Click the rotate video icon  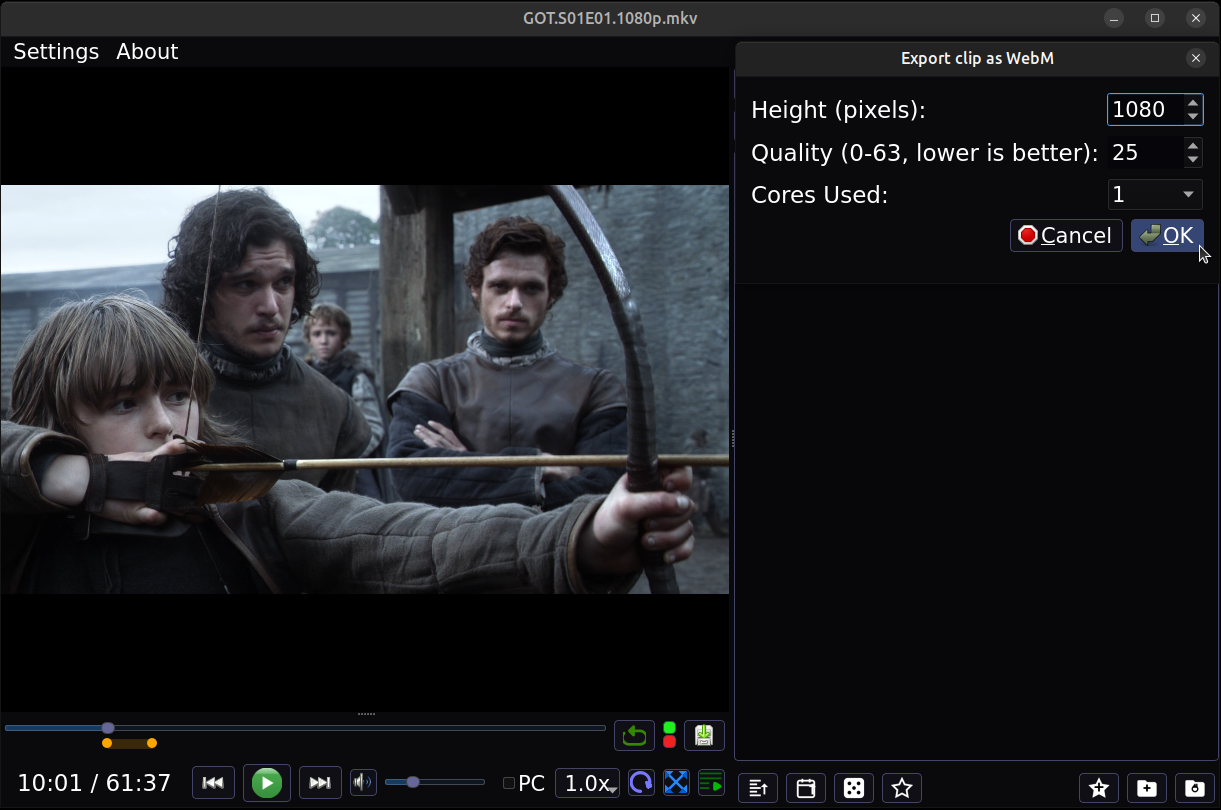(641, 783)
